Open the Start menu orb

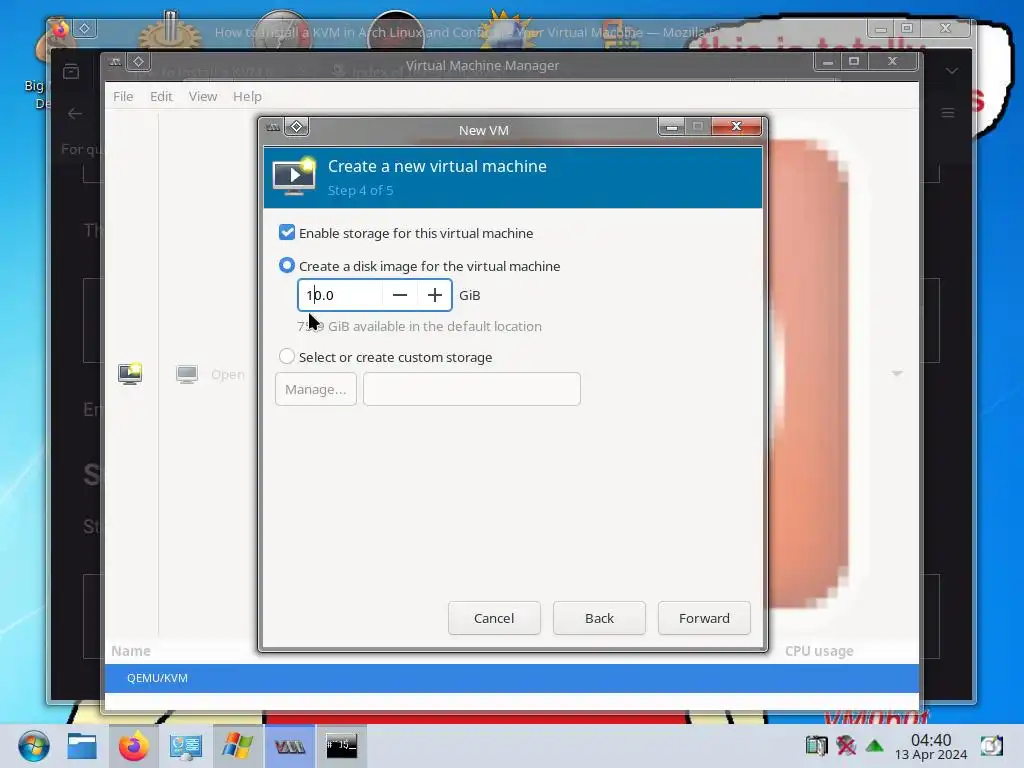[x=34, y=746]
